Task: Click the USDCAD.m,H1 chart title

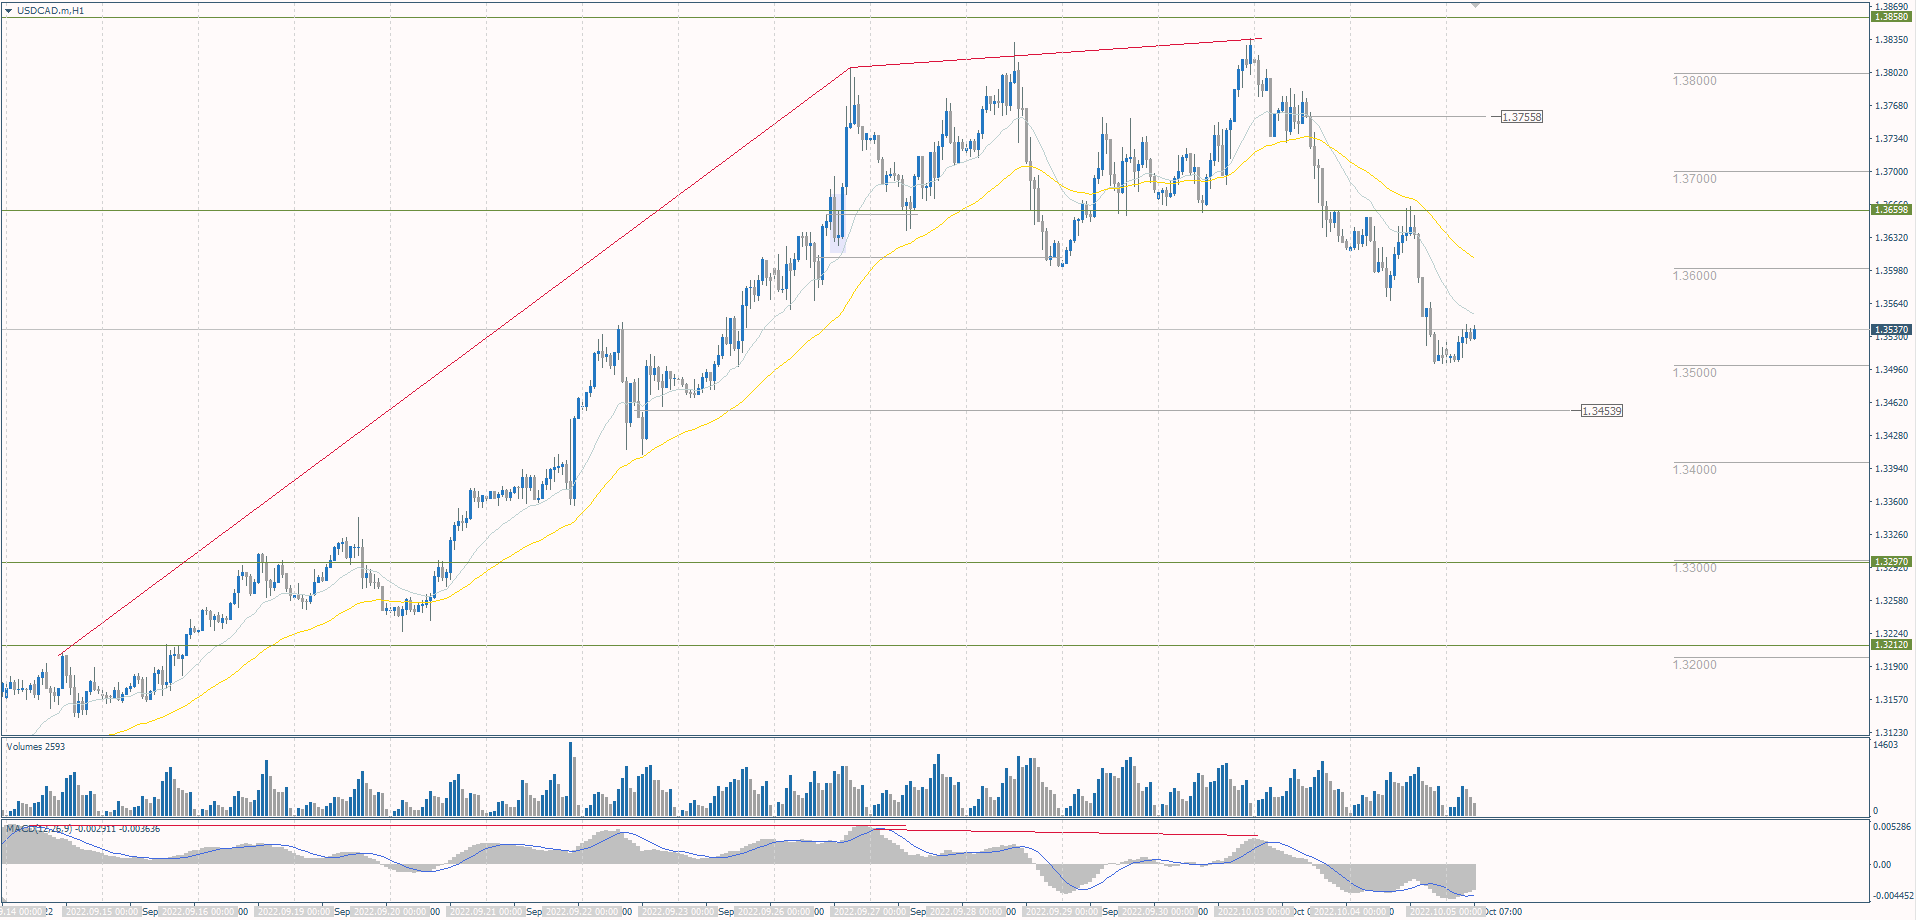Action: (51, 11)
